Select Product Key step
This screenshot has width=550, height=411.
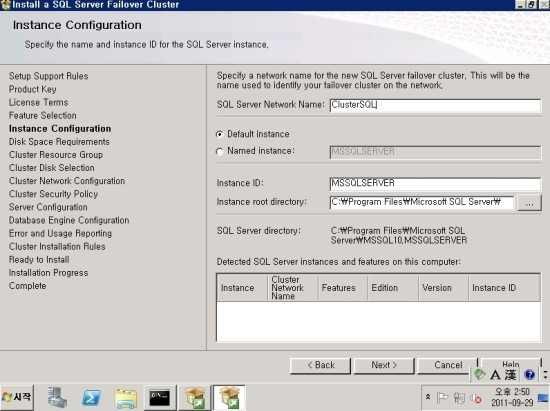[x=33, y=89]
